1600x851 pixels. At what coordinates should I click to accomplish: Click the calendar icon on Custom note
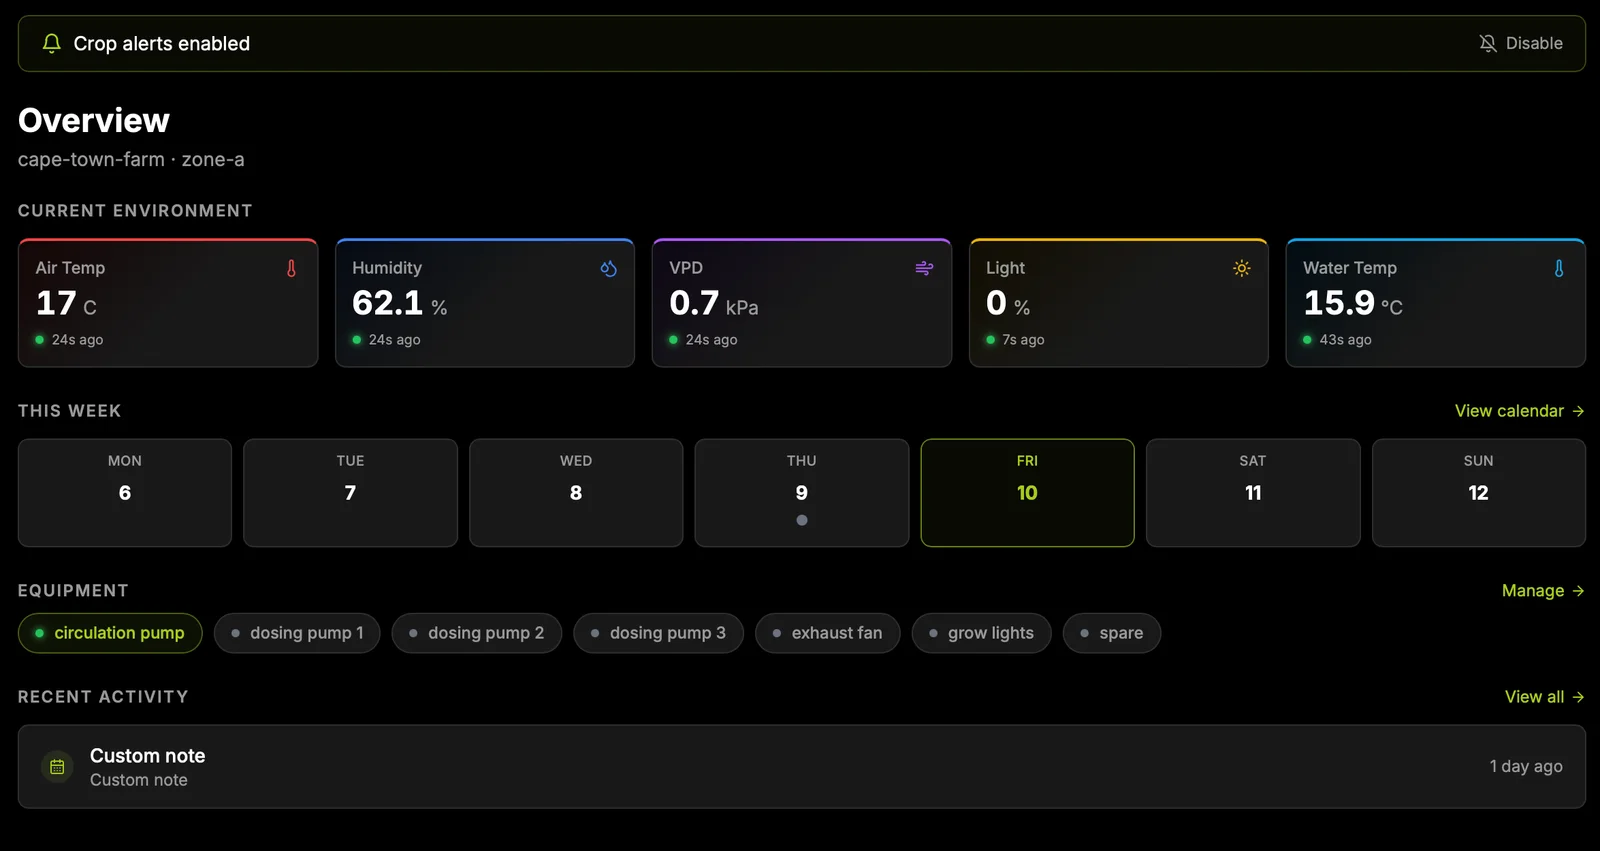click(57, 767)
